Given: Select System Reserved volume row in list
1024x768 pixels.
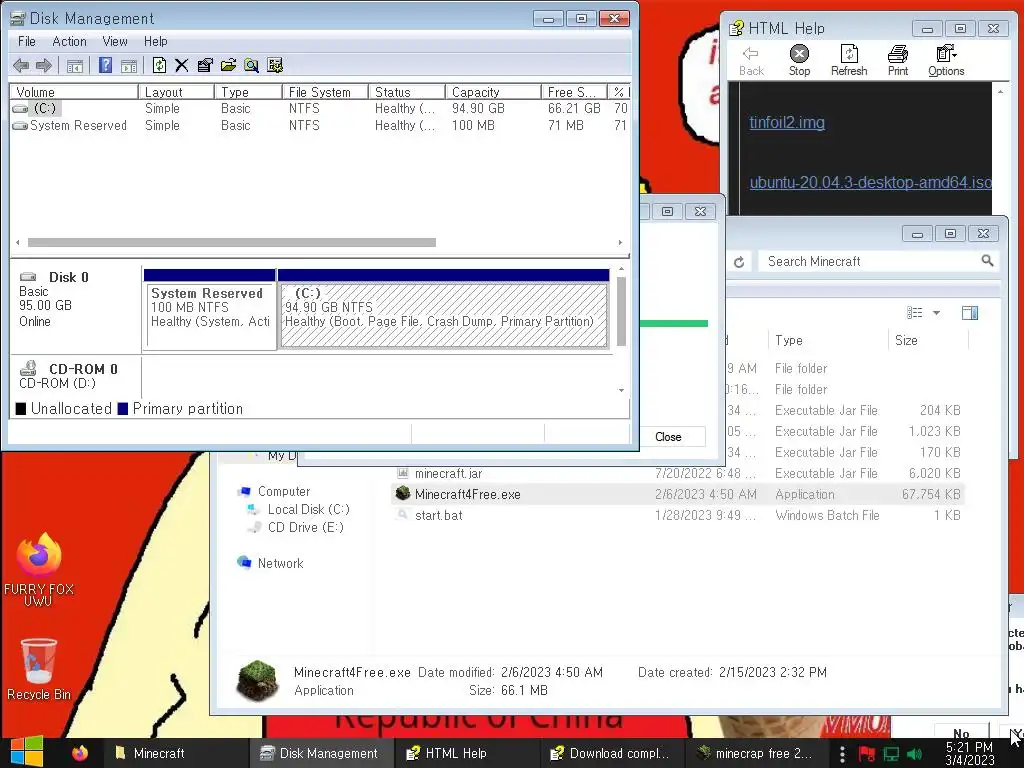Looking at the screenshot, I should pos(320,125).
